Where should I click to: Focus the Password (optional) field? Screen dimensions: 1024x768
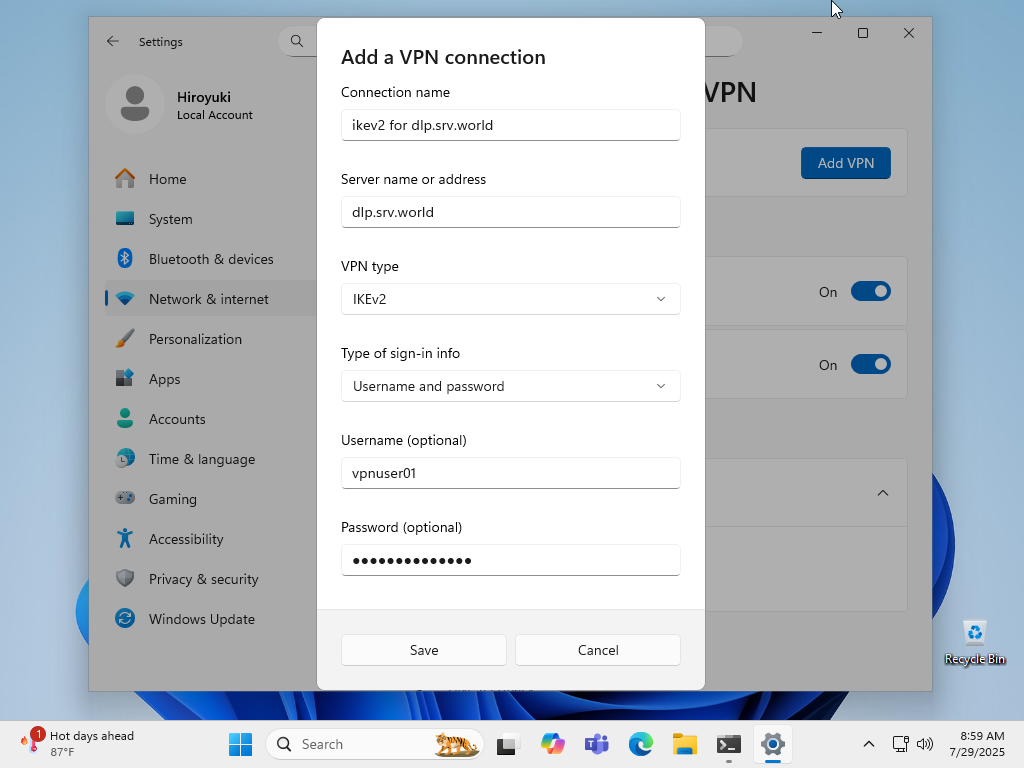click(x=511, y=560)
